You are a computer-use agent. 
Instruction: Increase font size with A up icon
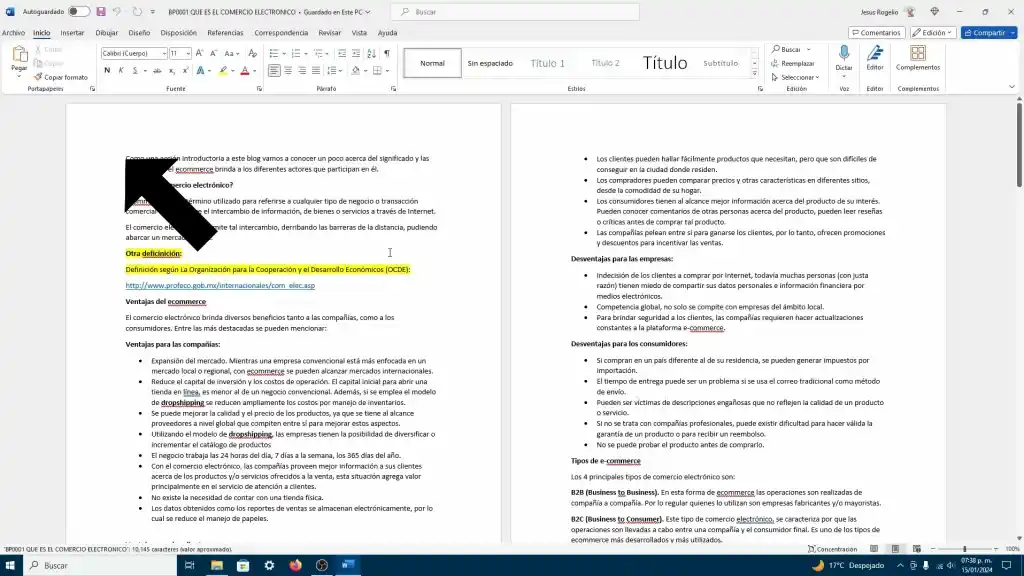[200, 54]
